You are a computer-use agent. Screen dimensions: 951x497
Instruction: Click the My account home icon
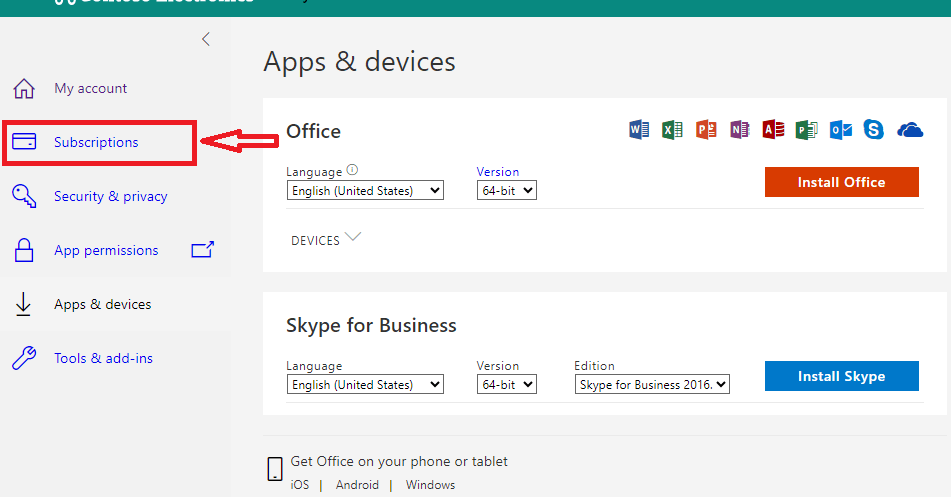[x=24, y=89]
